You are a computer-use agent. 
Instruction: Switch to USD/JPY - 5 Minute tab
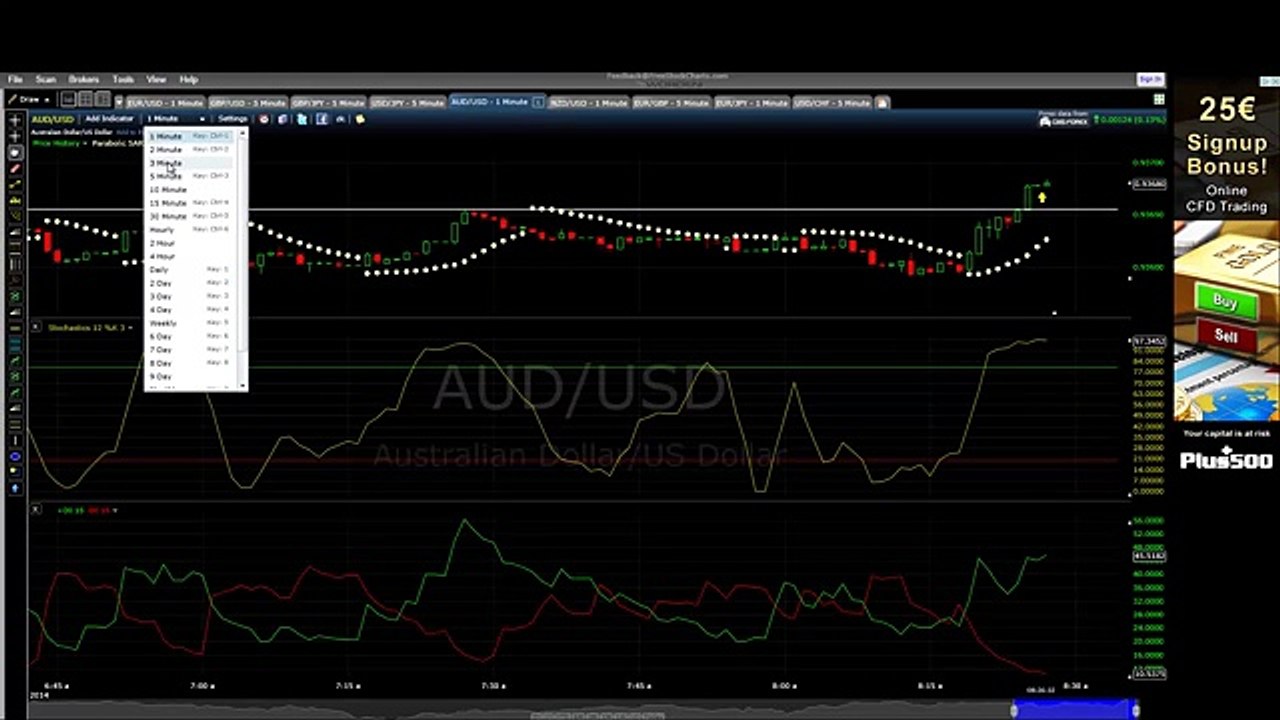(409, 102)
